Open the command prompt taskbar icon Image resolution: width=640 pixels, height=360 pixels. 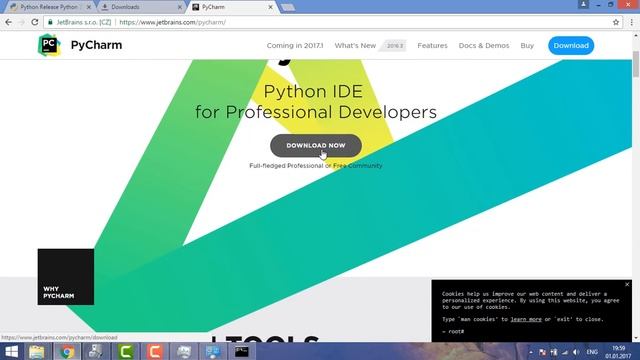242,352
